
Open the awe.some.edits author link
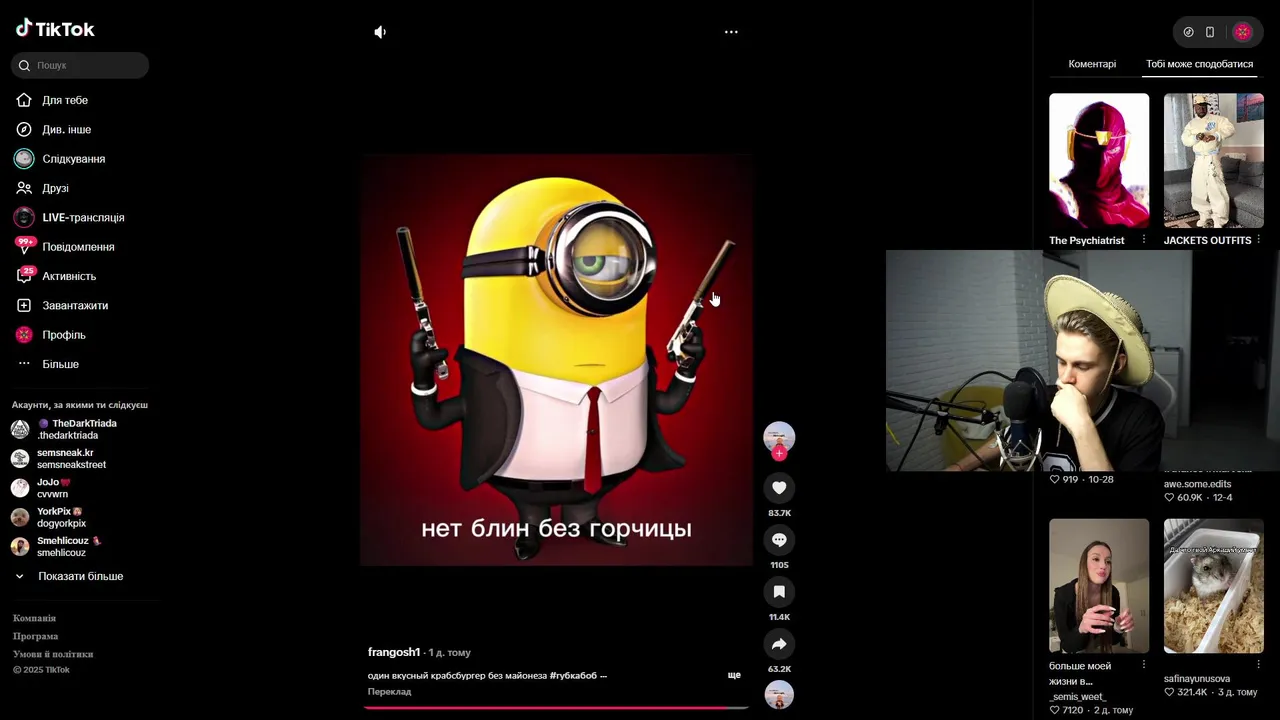[x=1198, y=484]
